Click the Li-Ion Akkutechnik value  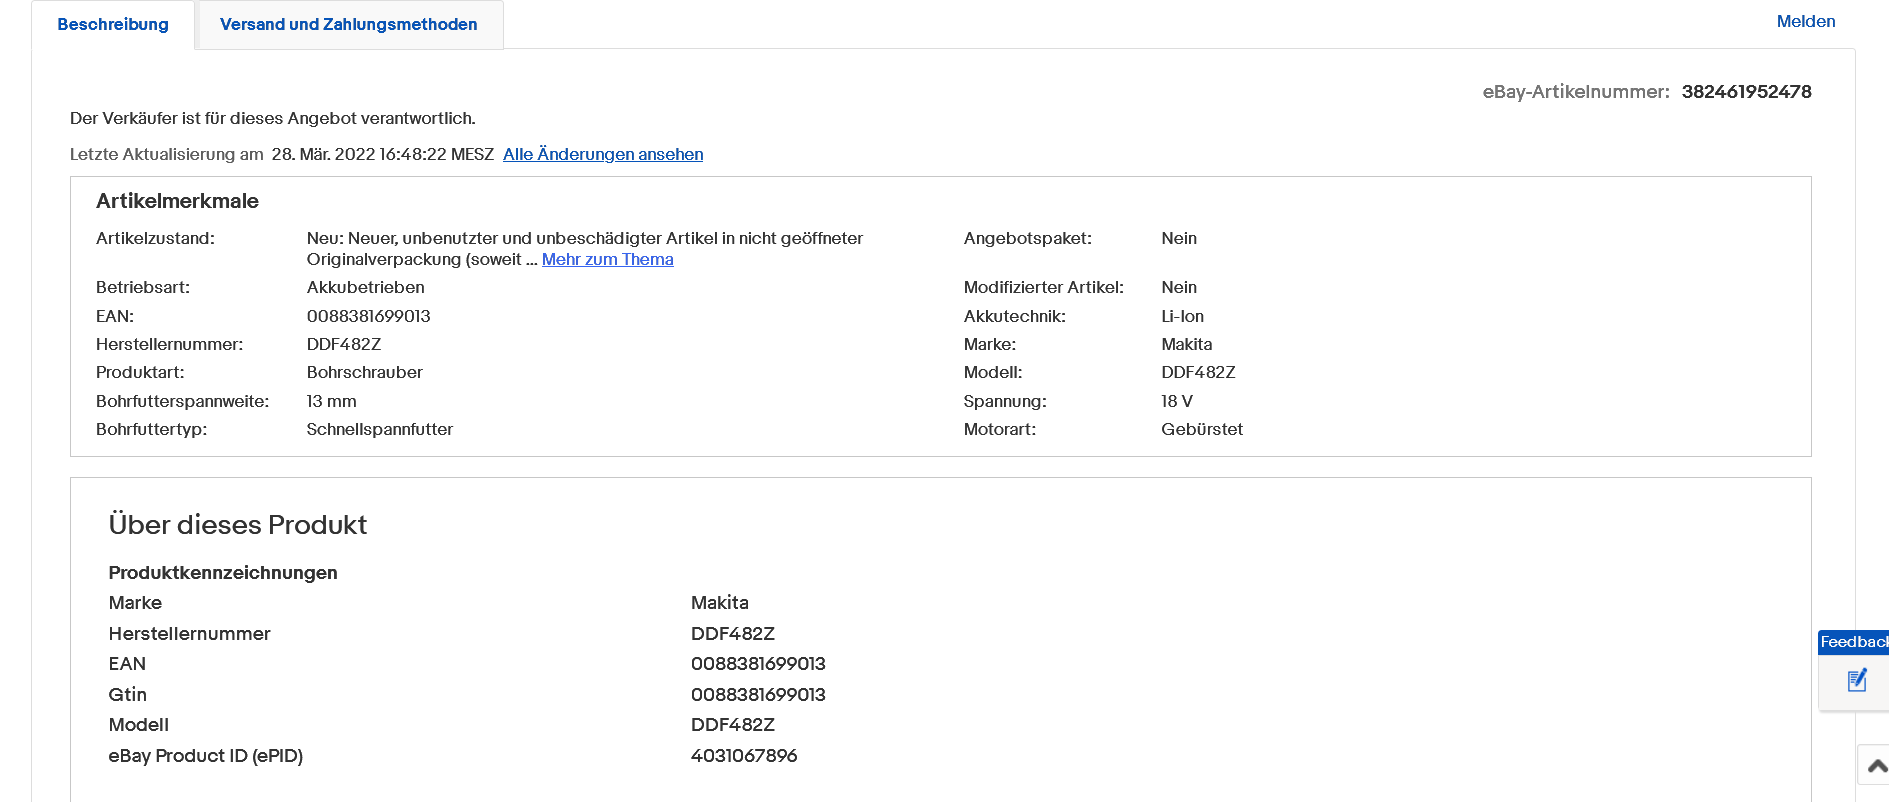point(1182,316)
